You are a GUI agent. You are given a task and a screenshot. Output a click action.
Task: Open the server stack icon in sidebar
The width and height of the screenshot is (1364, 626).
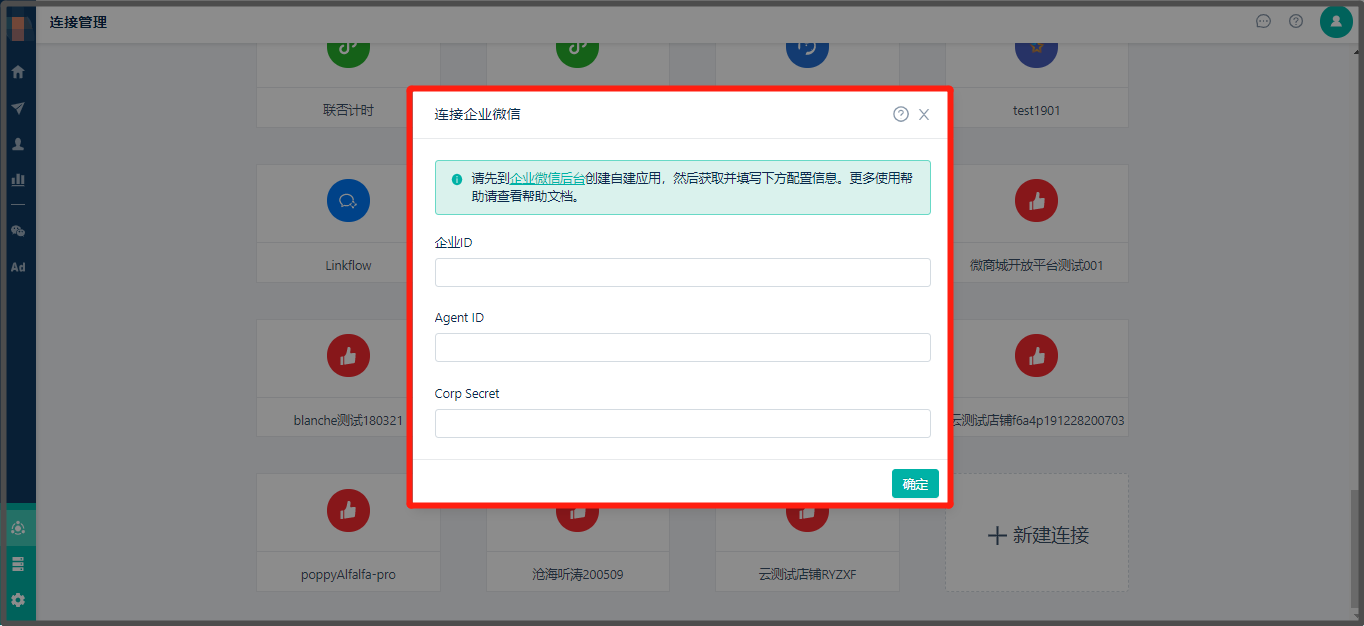[18, 564]
